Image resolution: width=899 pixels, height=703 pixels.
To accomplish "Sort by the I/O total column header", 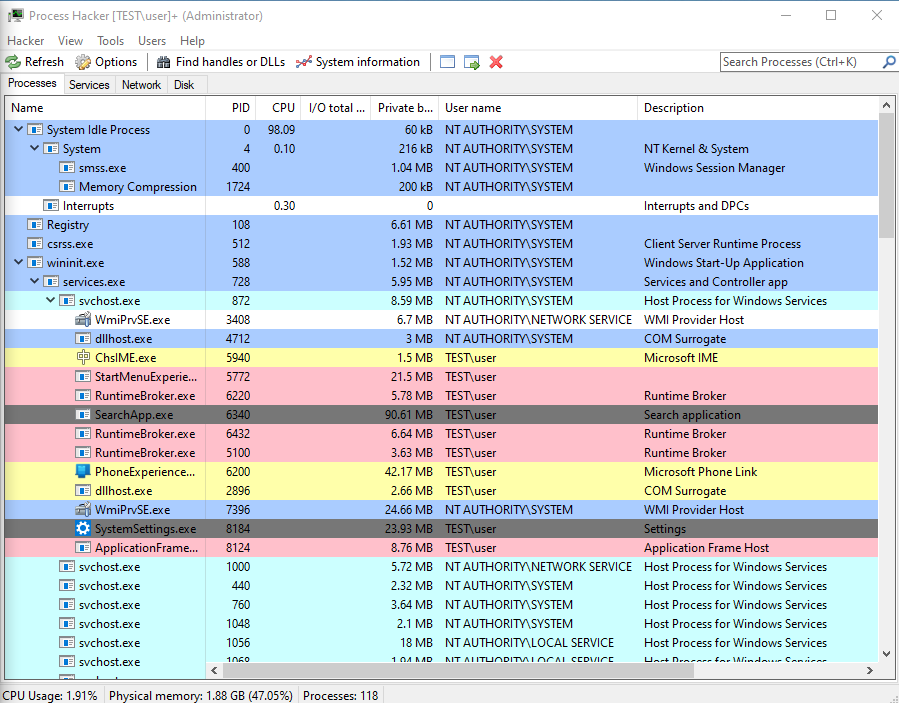I will tap(336, 108).
